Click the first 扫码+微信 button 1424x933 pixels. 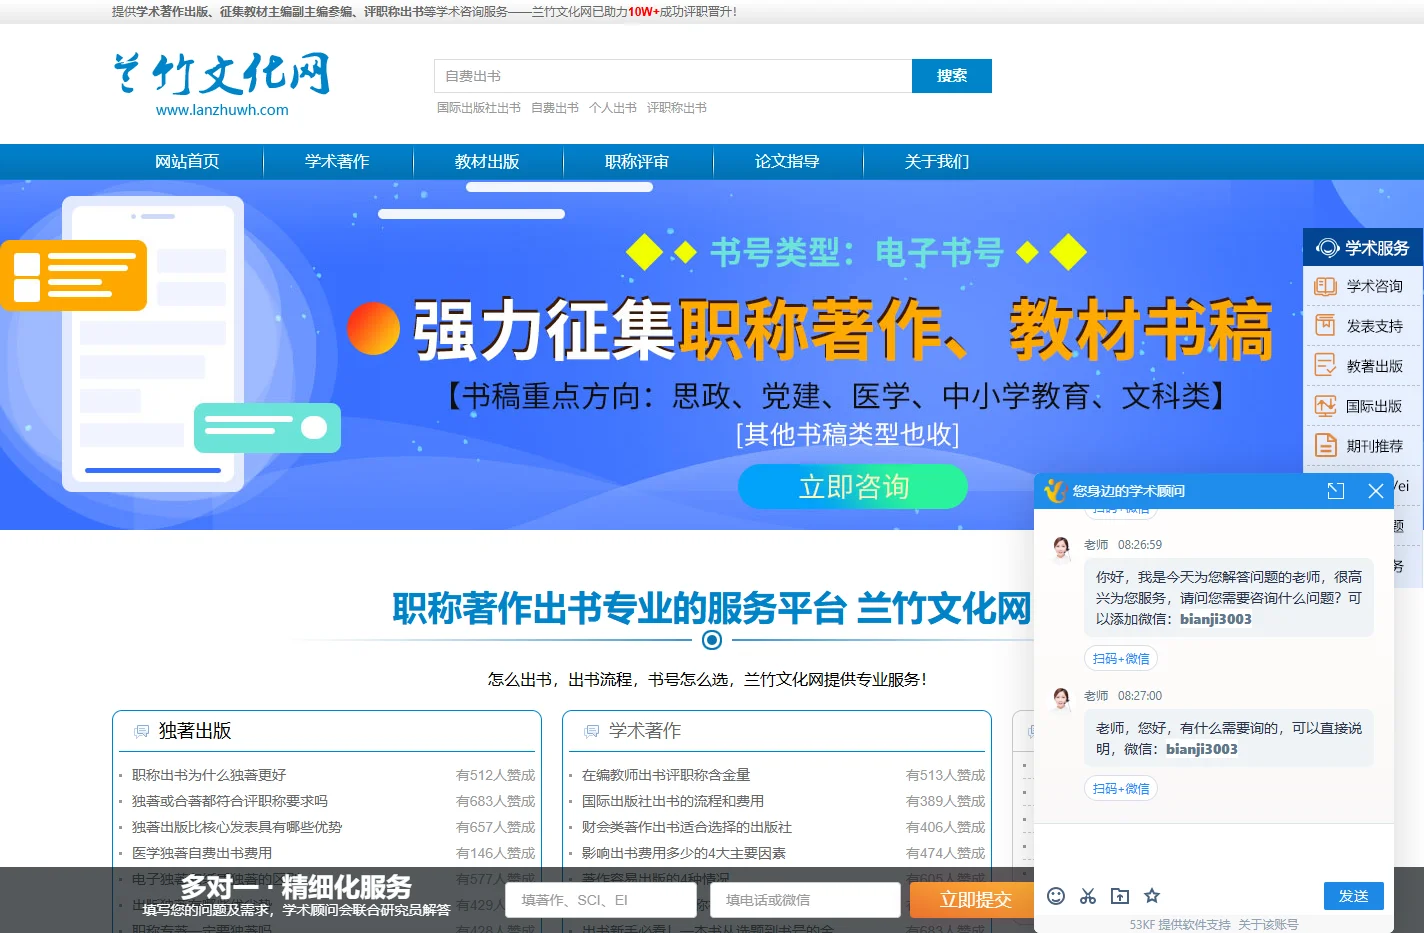(1121, 659)
